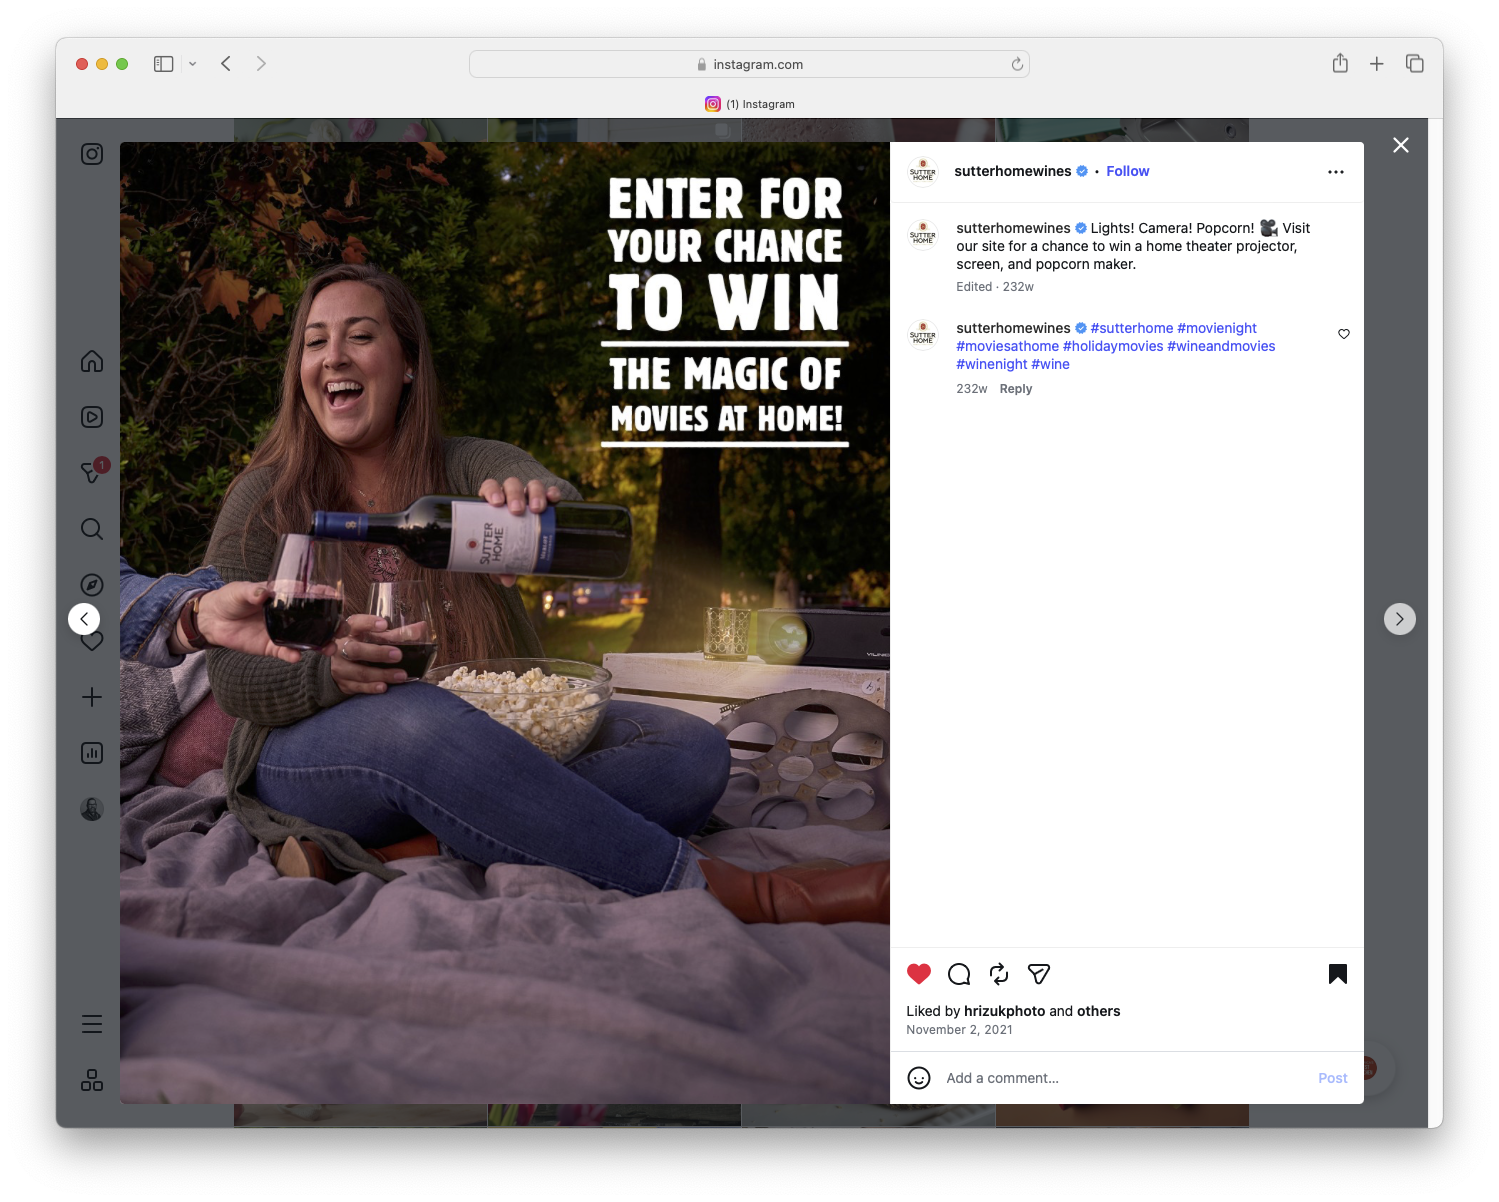
Task: Unlike the post by clicking the red heart
Action: click(918, 973)
